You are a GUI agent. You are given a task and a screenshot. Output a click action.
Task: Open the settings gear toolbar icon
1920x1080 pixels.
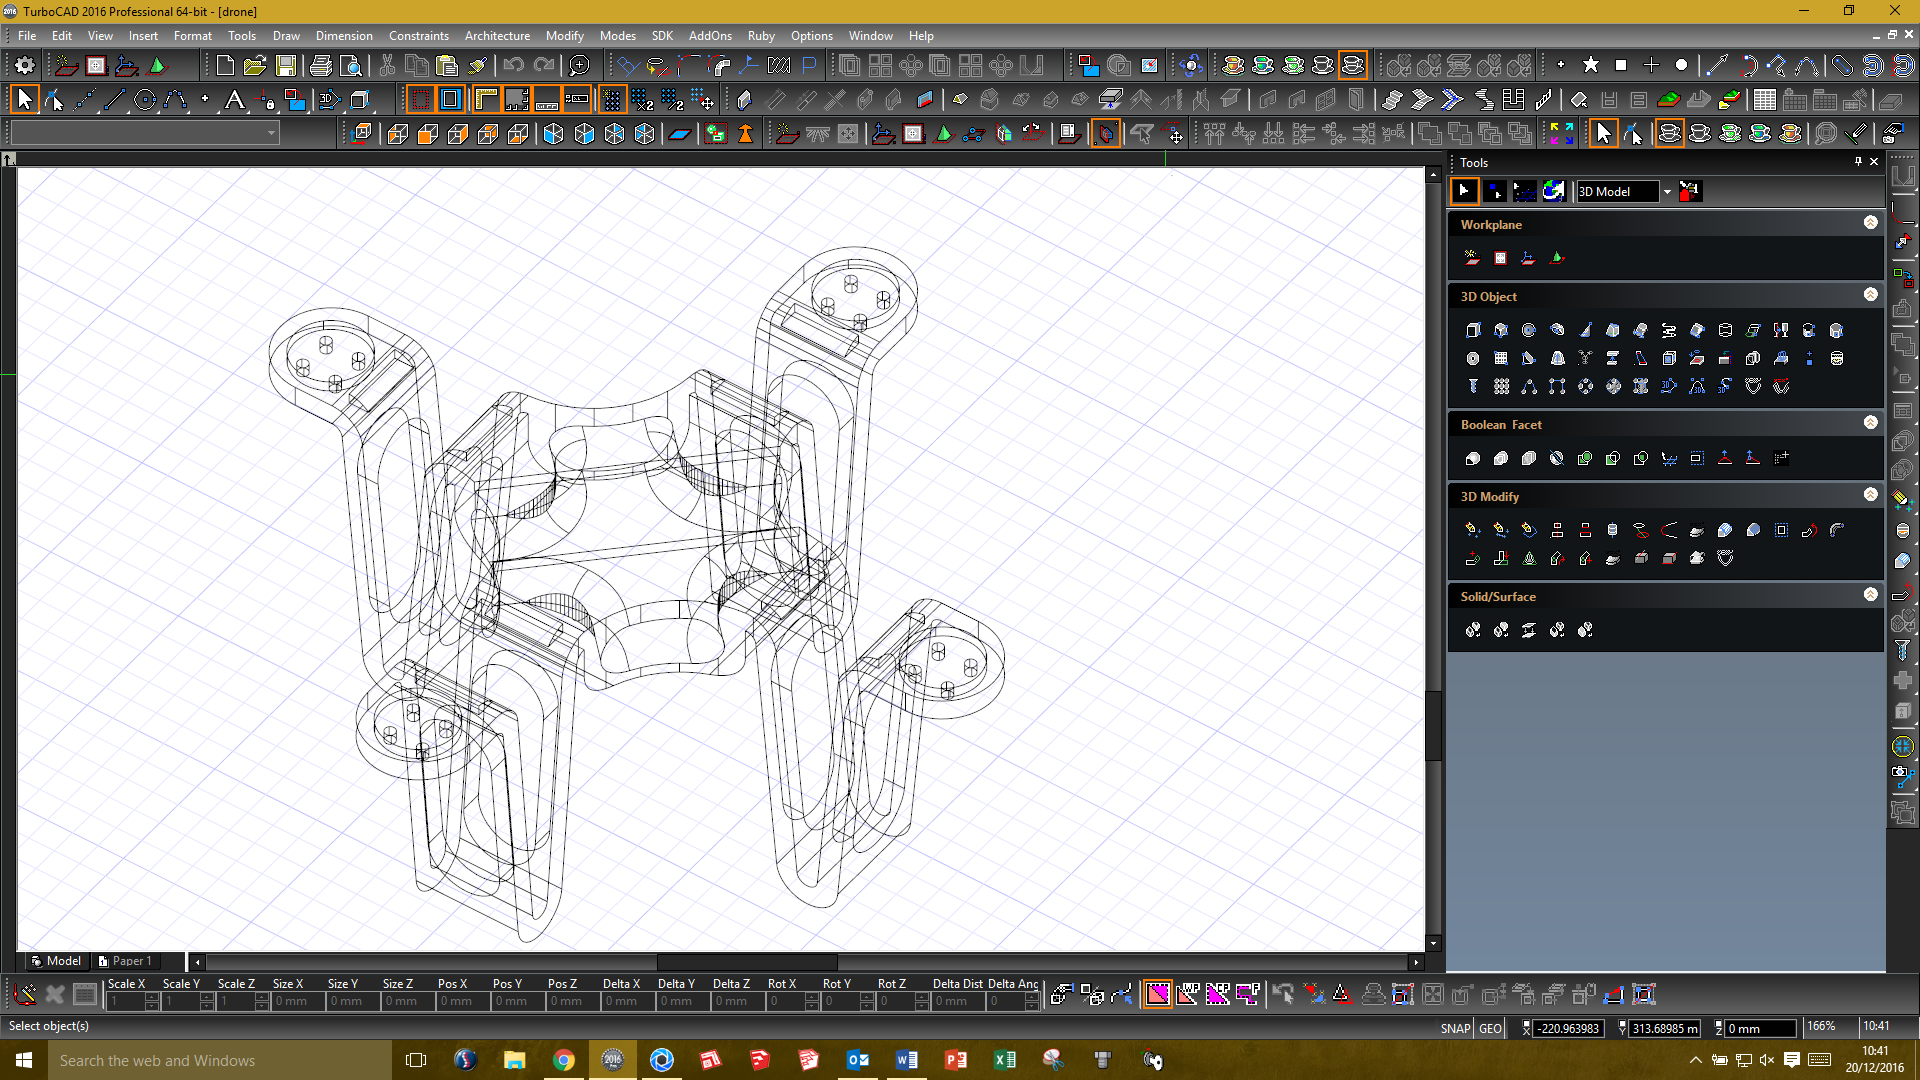coord(24,66)
